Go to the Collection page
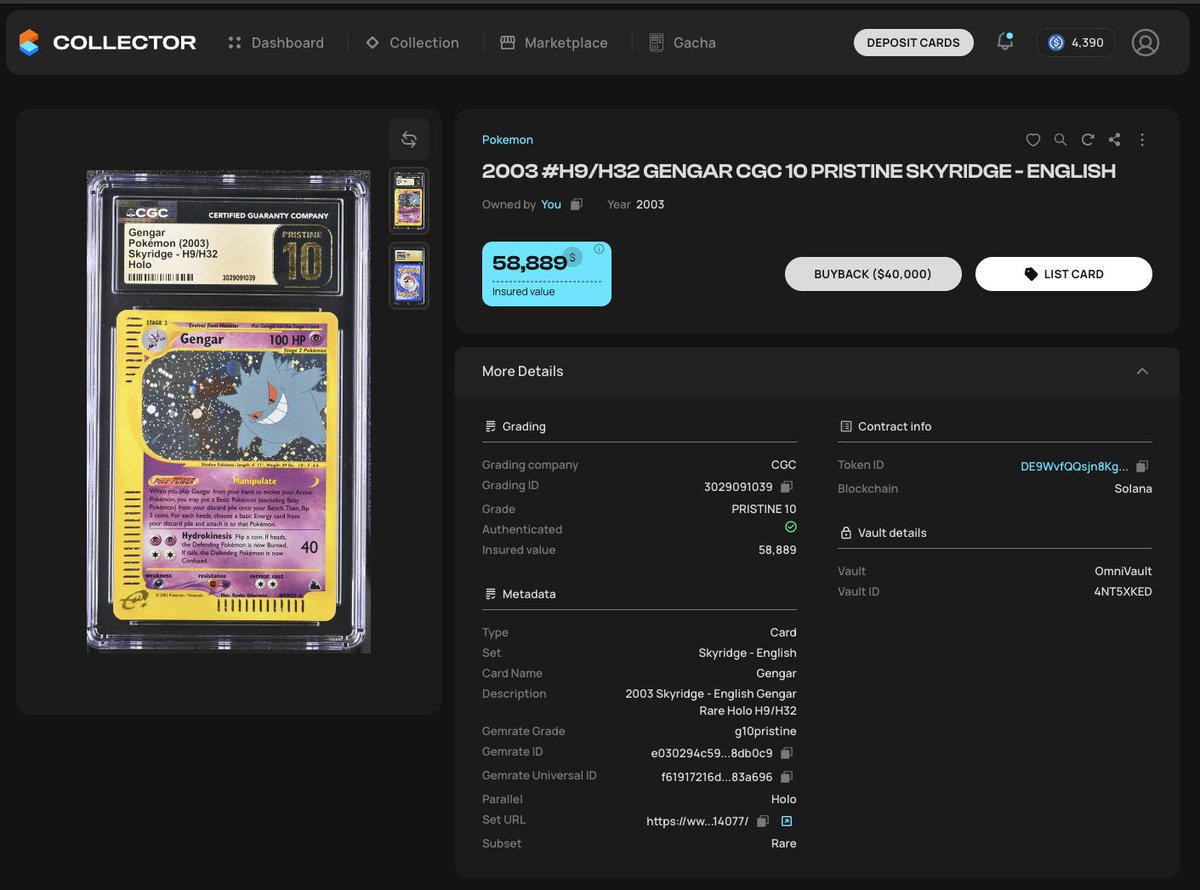The width and height of the screenshot is (1200, 890). tap(412, 43)
